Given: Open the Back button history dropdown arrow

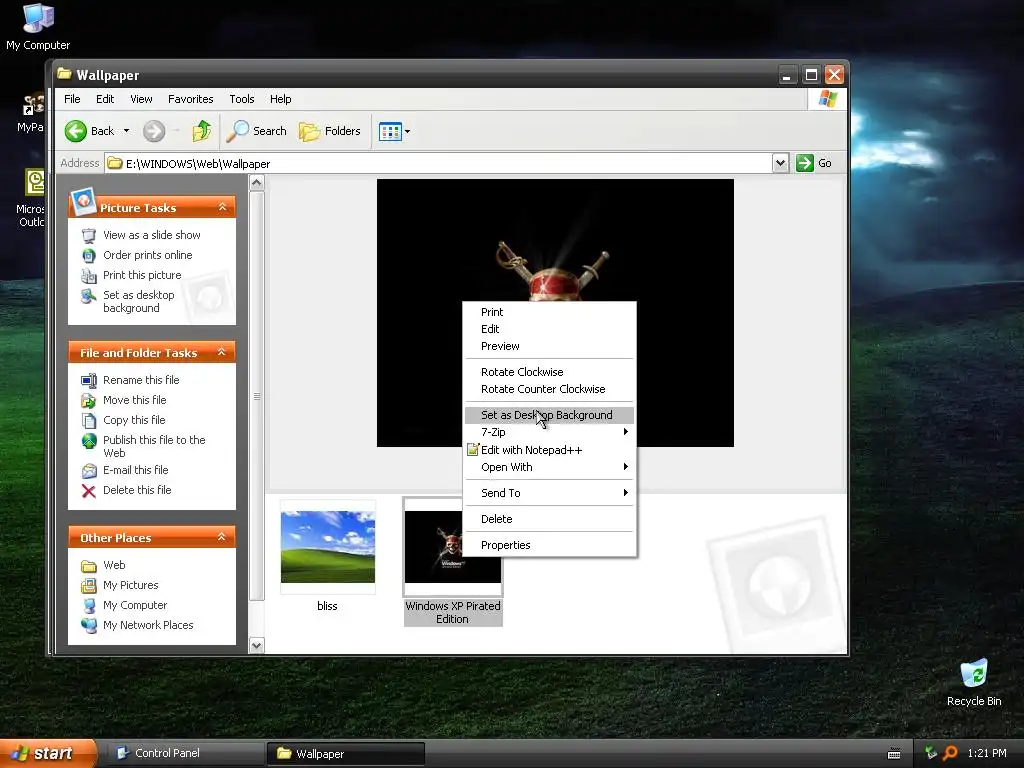Looking at the screenshot, I should (126, 131).
